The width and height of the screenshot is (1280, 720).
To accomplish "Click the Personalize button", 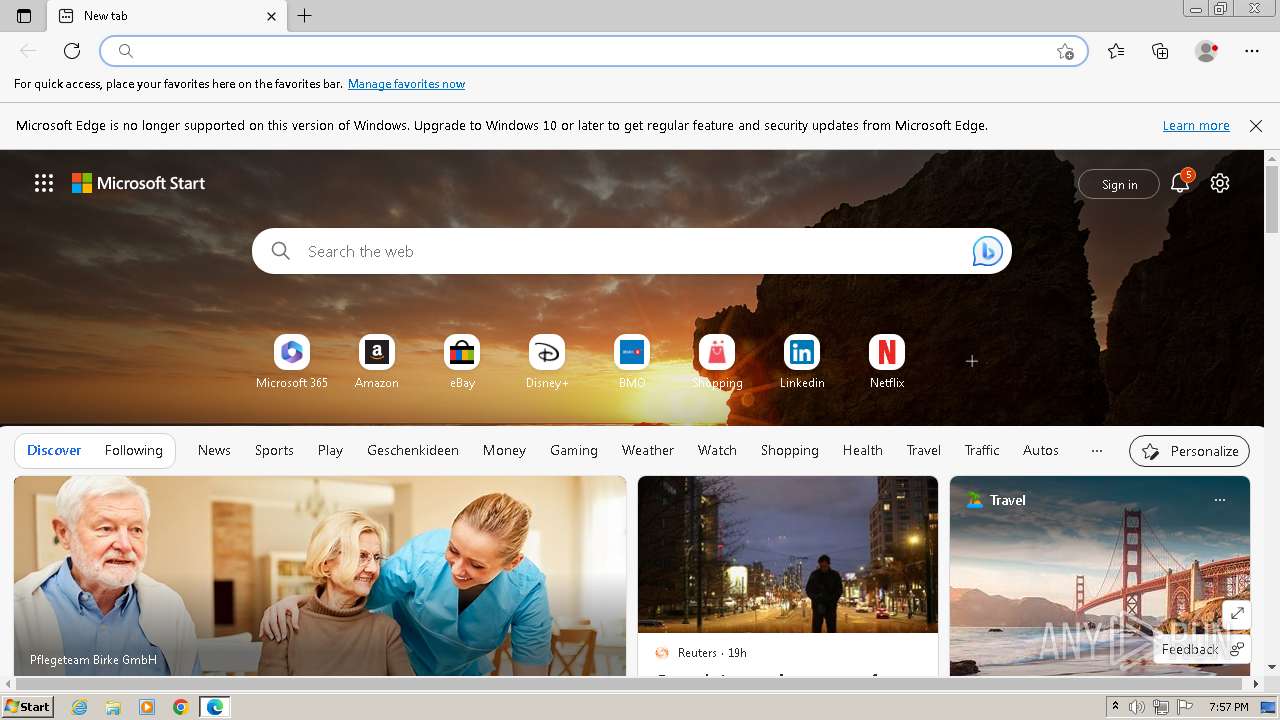I will tap(1190, 451).
